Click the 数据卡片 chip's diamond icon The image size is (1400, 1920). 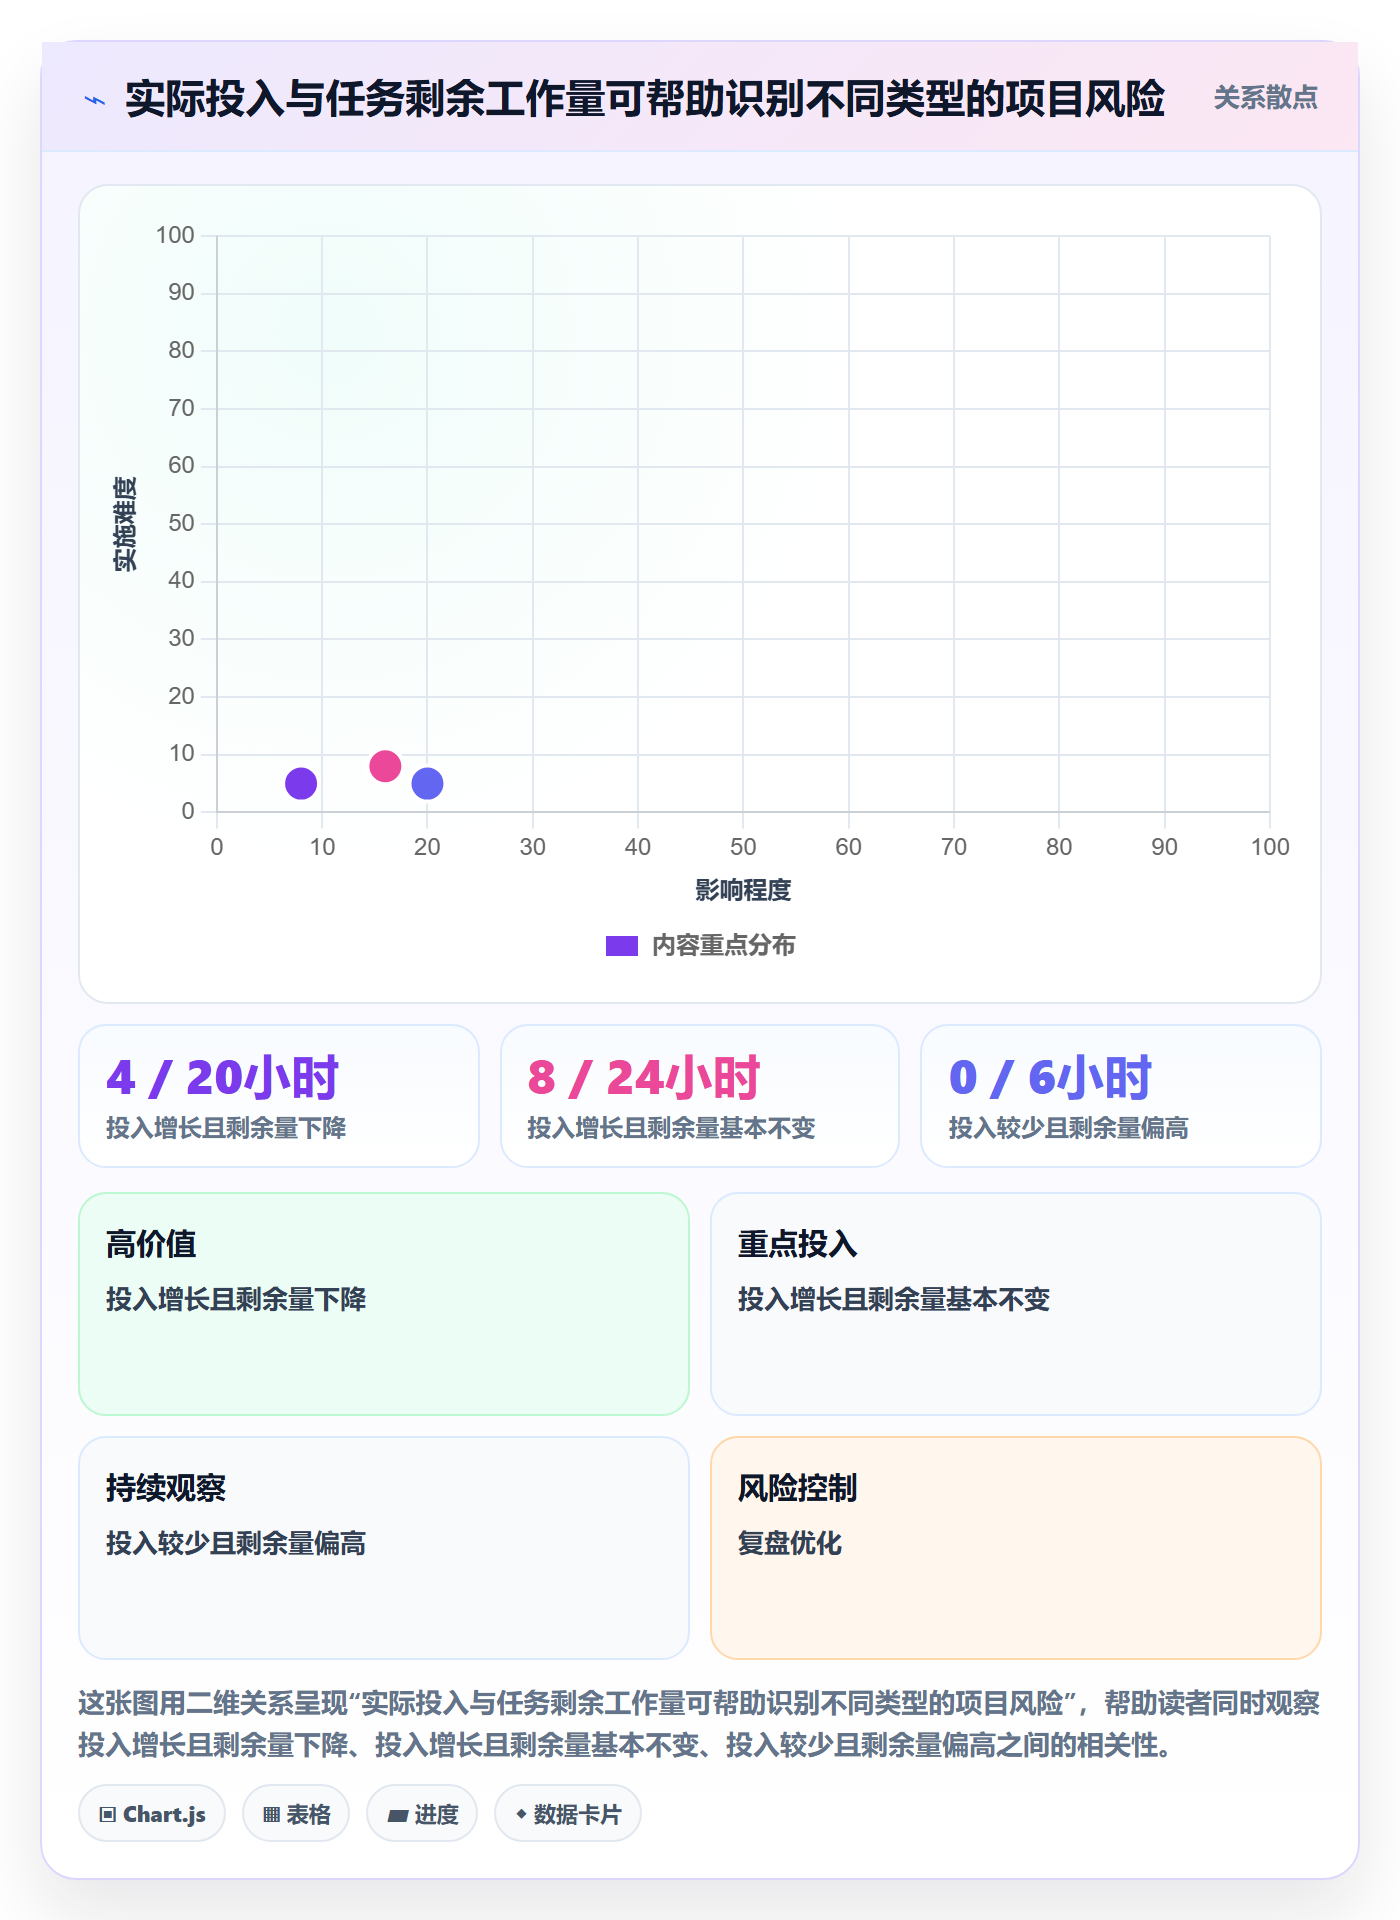521,1813
